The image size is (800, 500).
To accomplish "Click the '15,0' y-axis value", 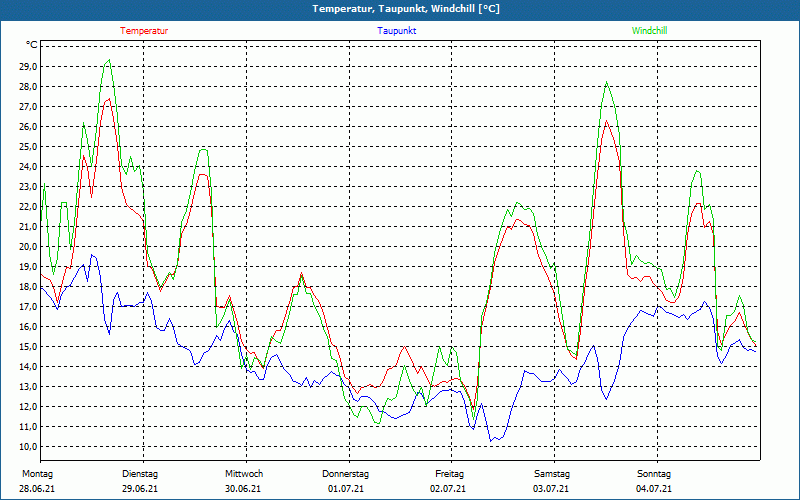I will (x=29, y=346).
